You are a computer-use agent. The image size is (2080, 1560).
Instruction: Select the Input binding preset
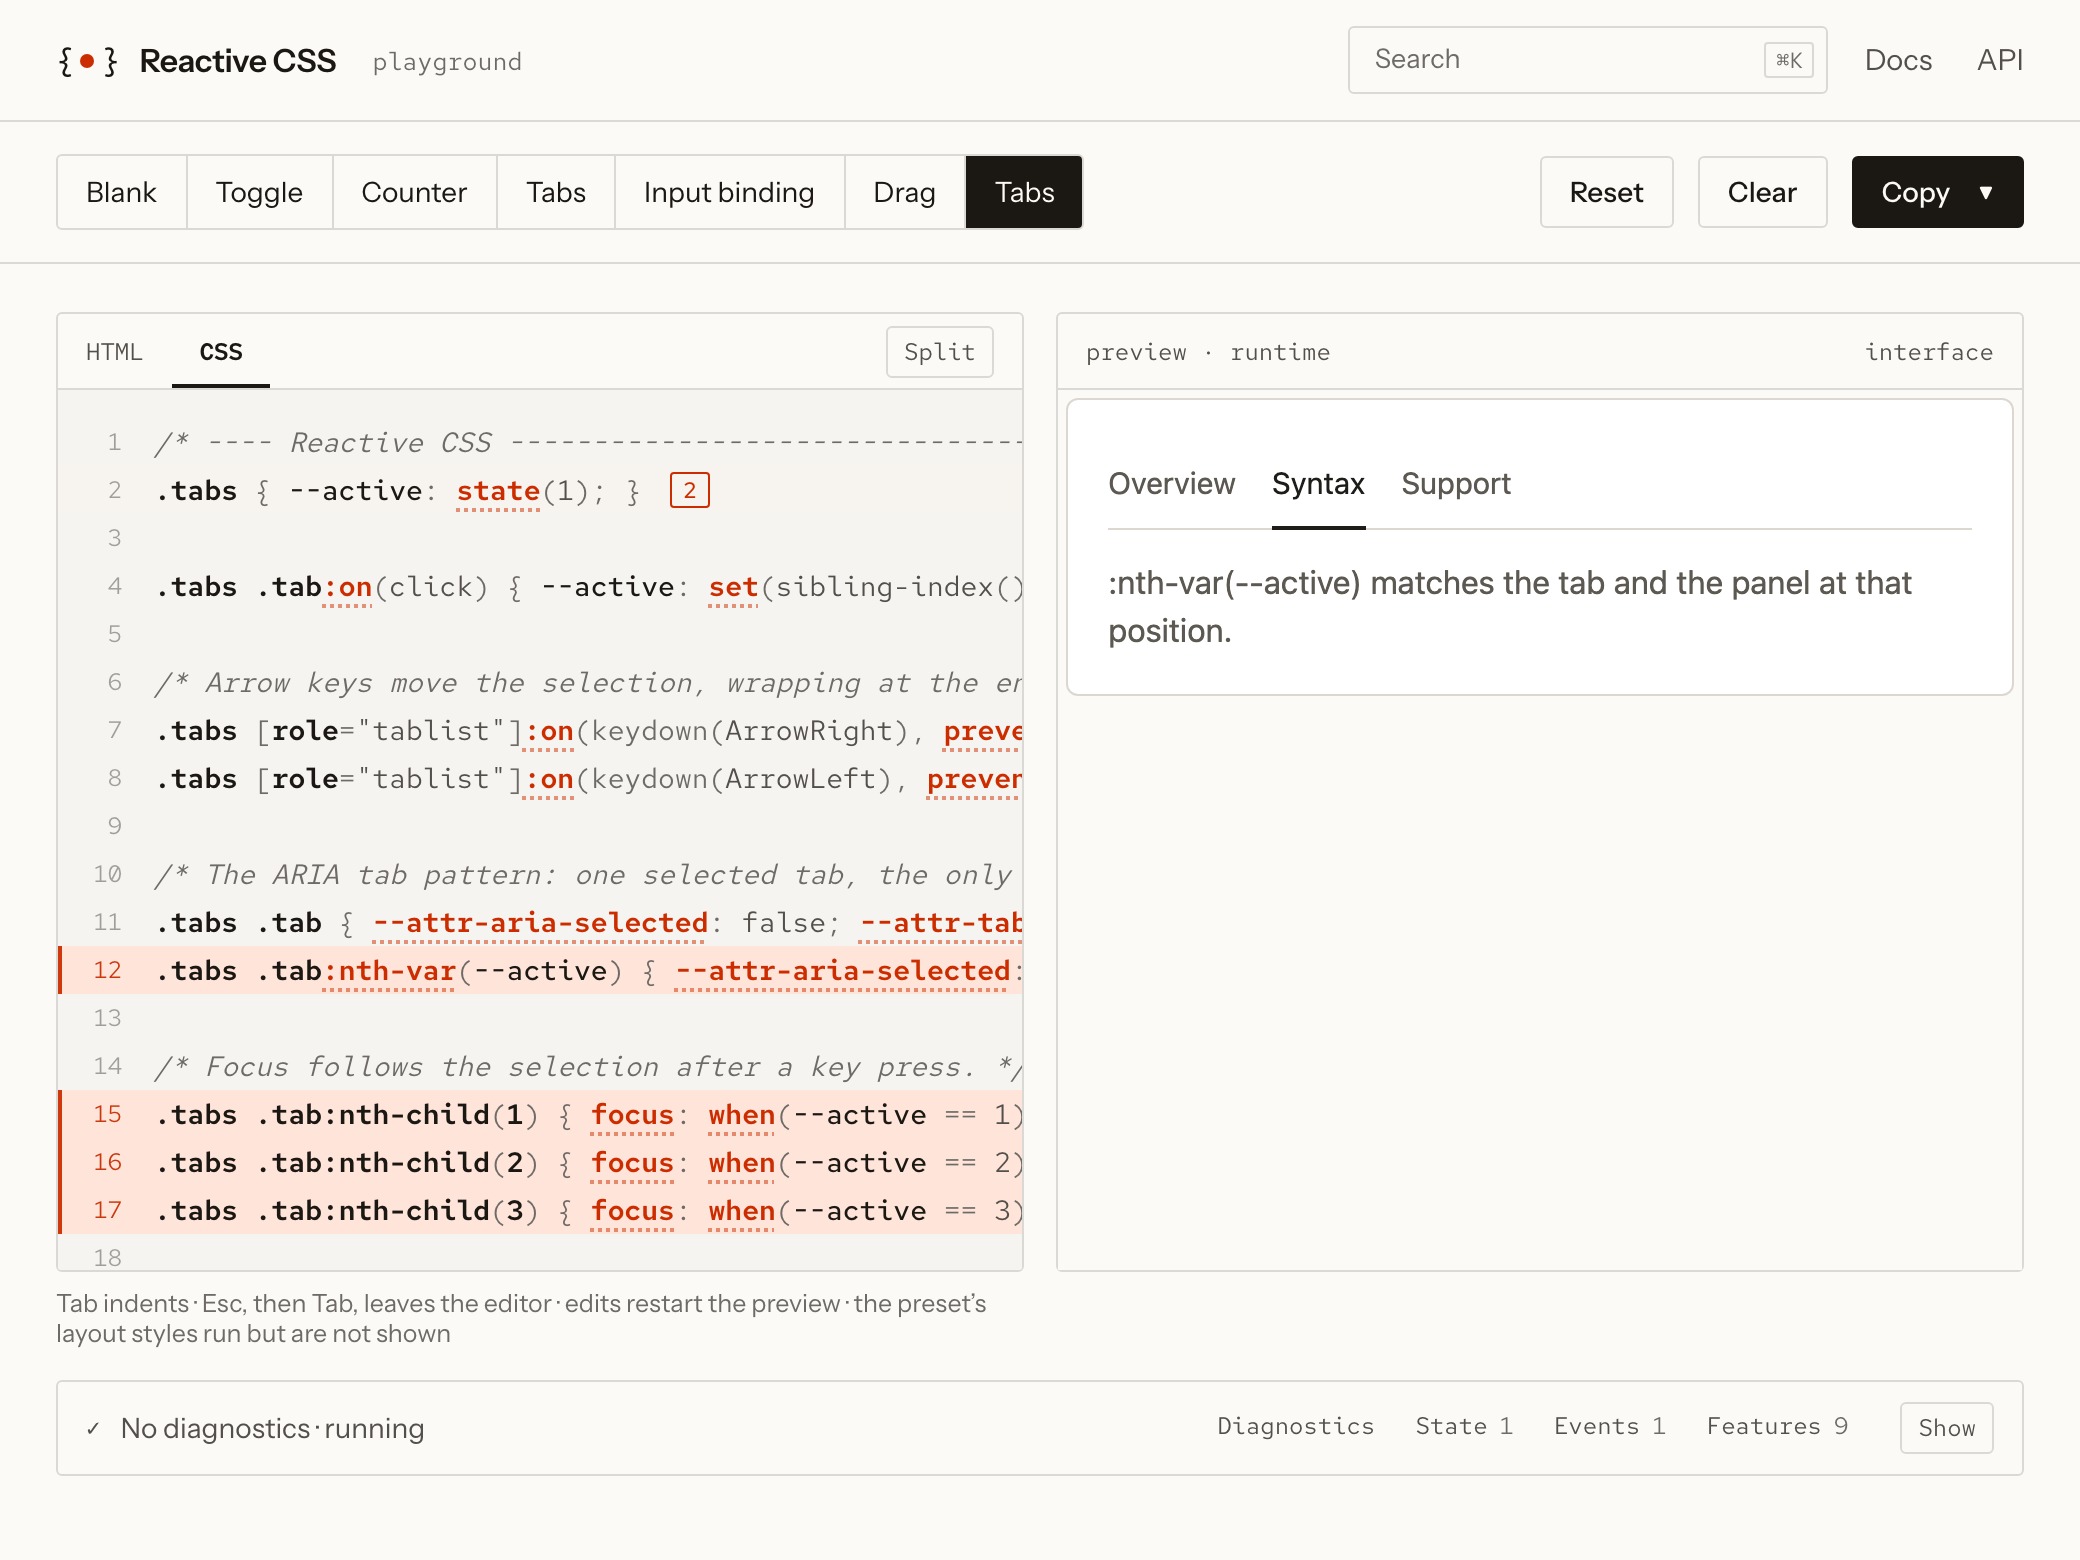click(x=730, y=192)
